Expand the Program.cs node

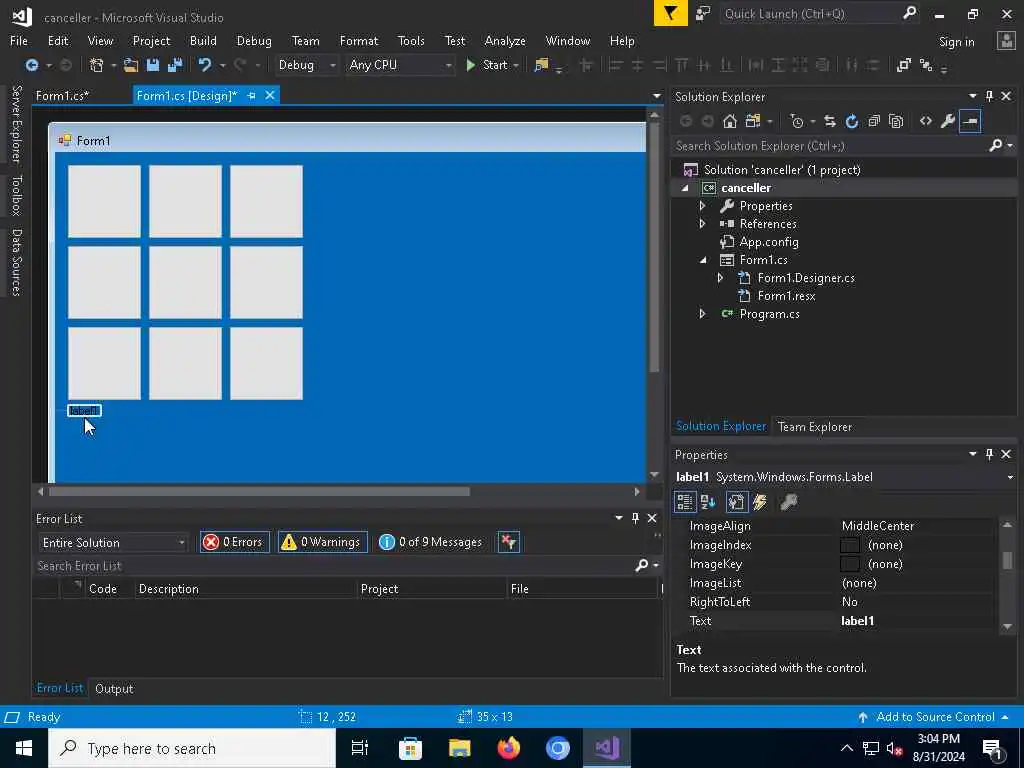pyautogui.click(x=703, y=313)
